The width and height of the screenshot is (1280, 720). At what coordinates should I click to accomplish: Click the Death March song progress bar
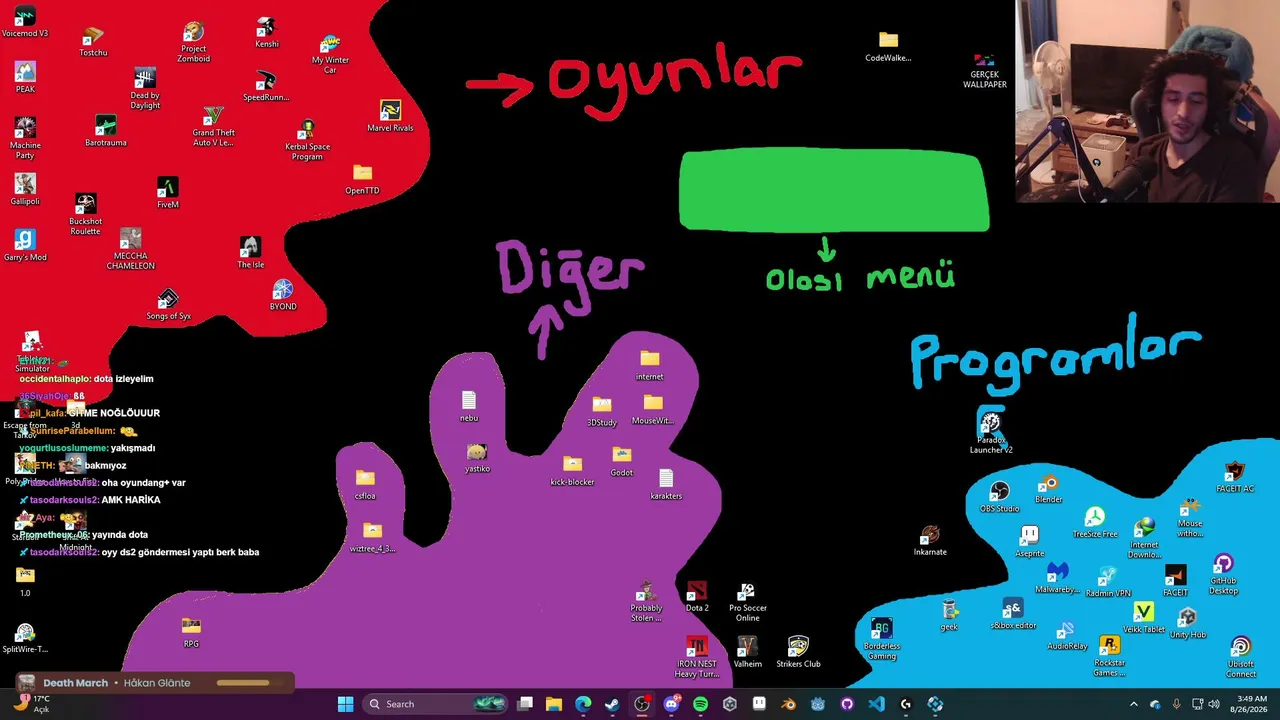click(x=243, y=683)
